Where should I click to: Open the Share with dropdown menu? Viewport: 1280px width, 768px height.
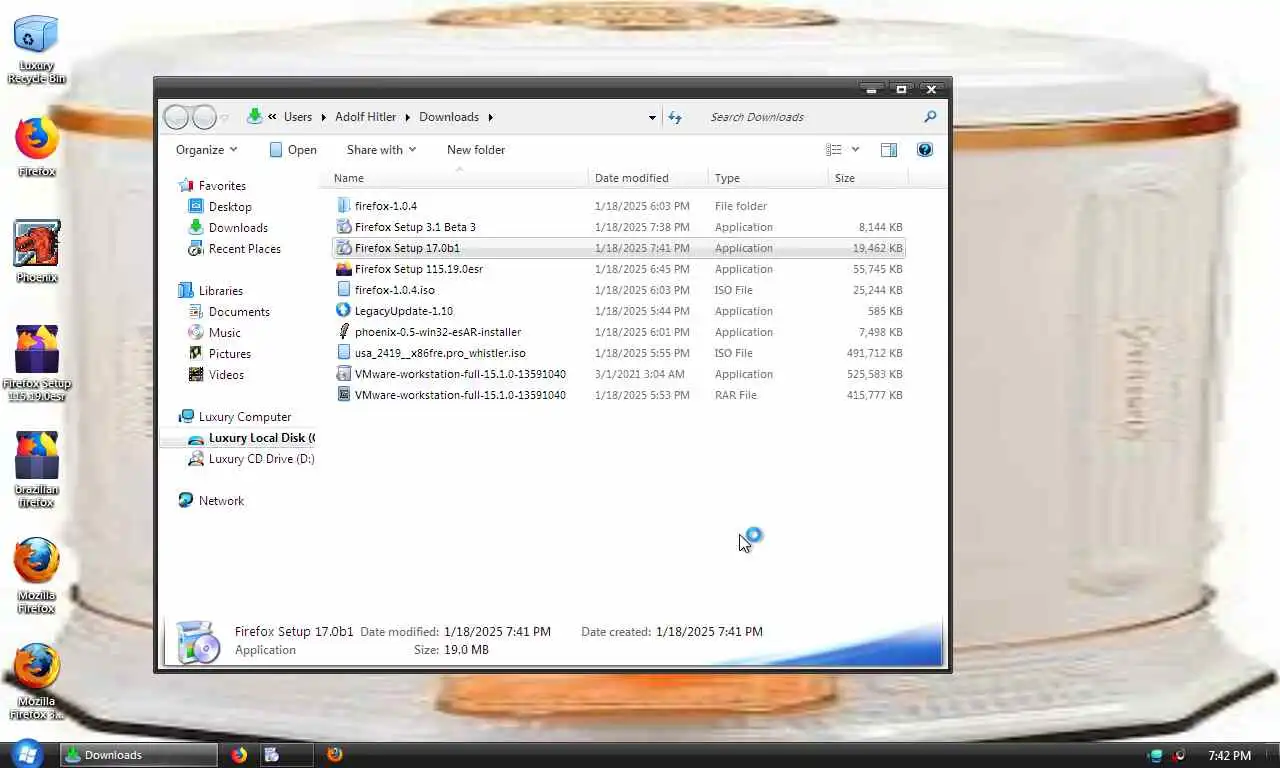pyautogui.click(x=381, y=150)
